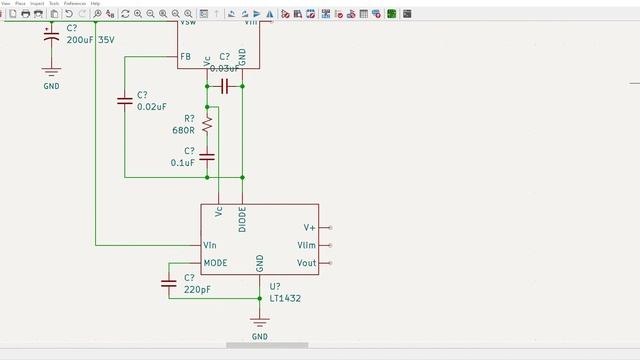Open the View menu
Screen dimensions: 640x360
pos(6,3)
